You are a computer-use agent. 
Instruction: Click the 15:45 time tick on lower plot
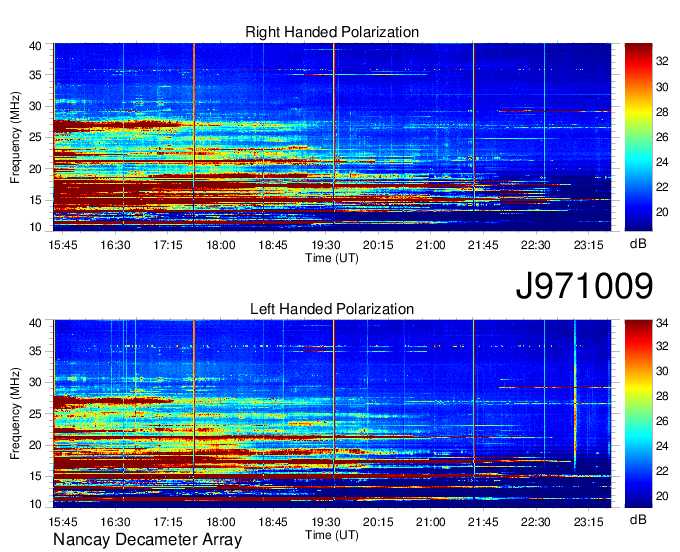point(63,522)
